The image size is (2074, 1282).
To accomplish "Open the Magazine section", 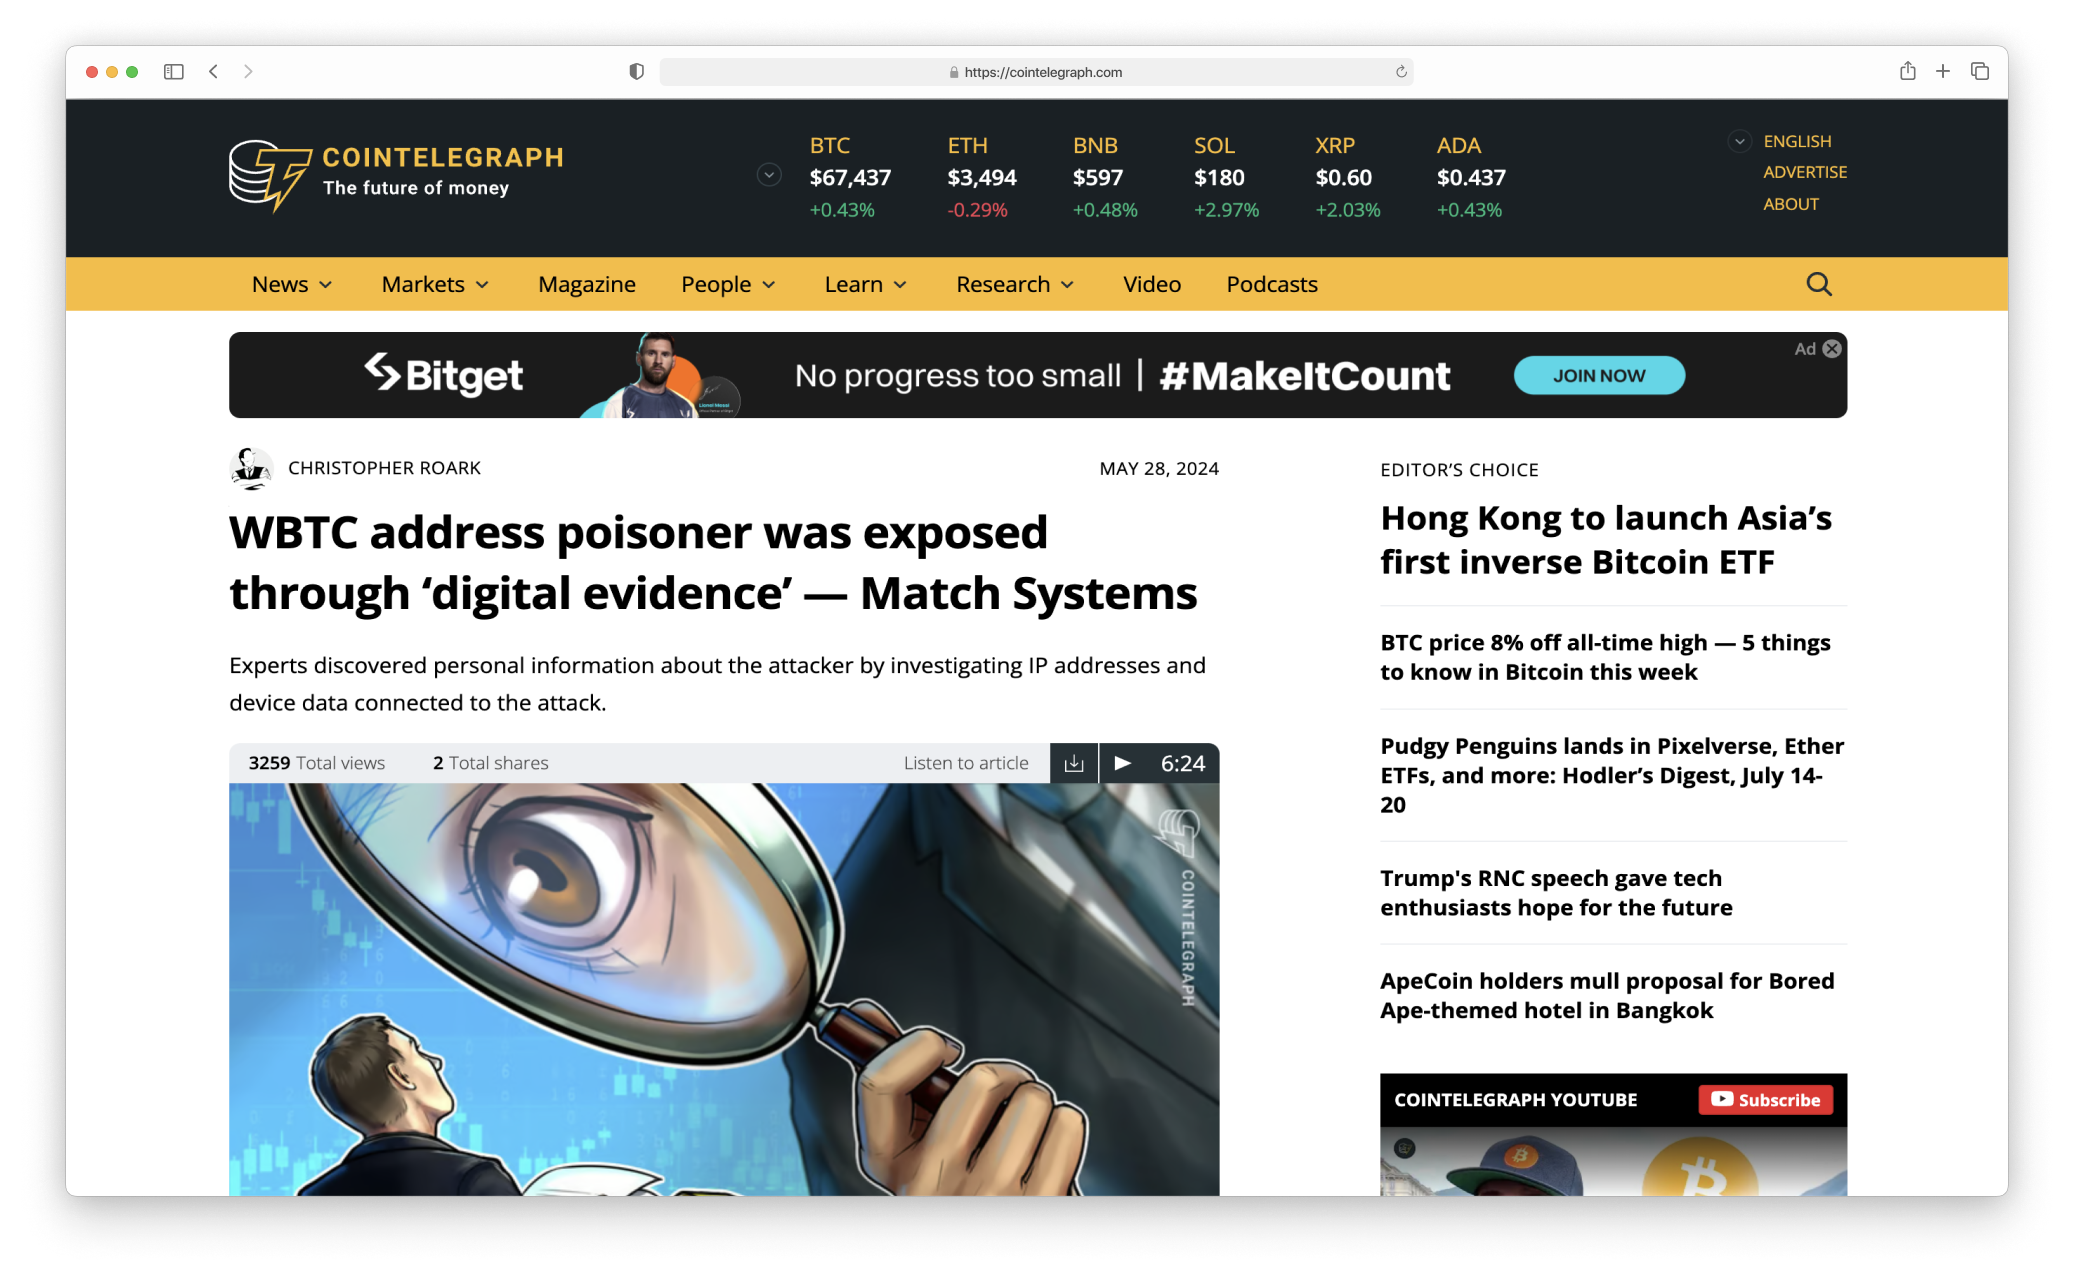I will (x=586, y=285).
